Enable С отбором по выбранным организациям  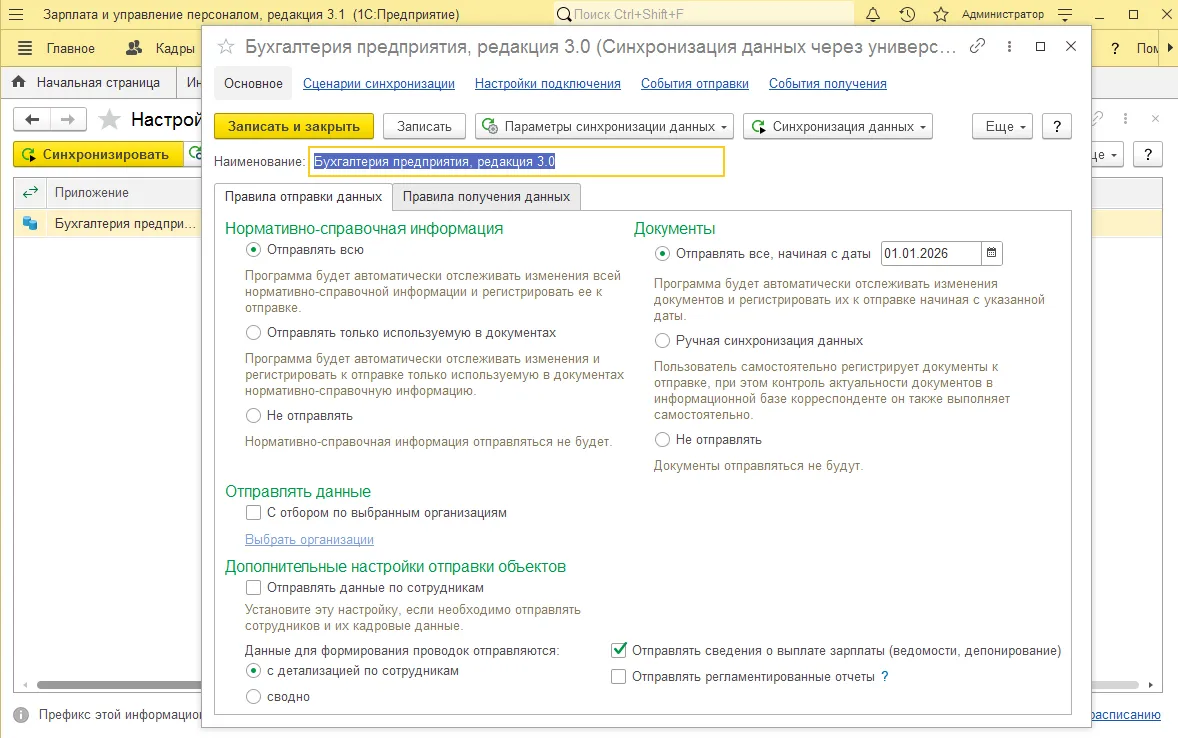[253, 513]
